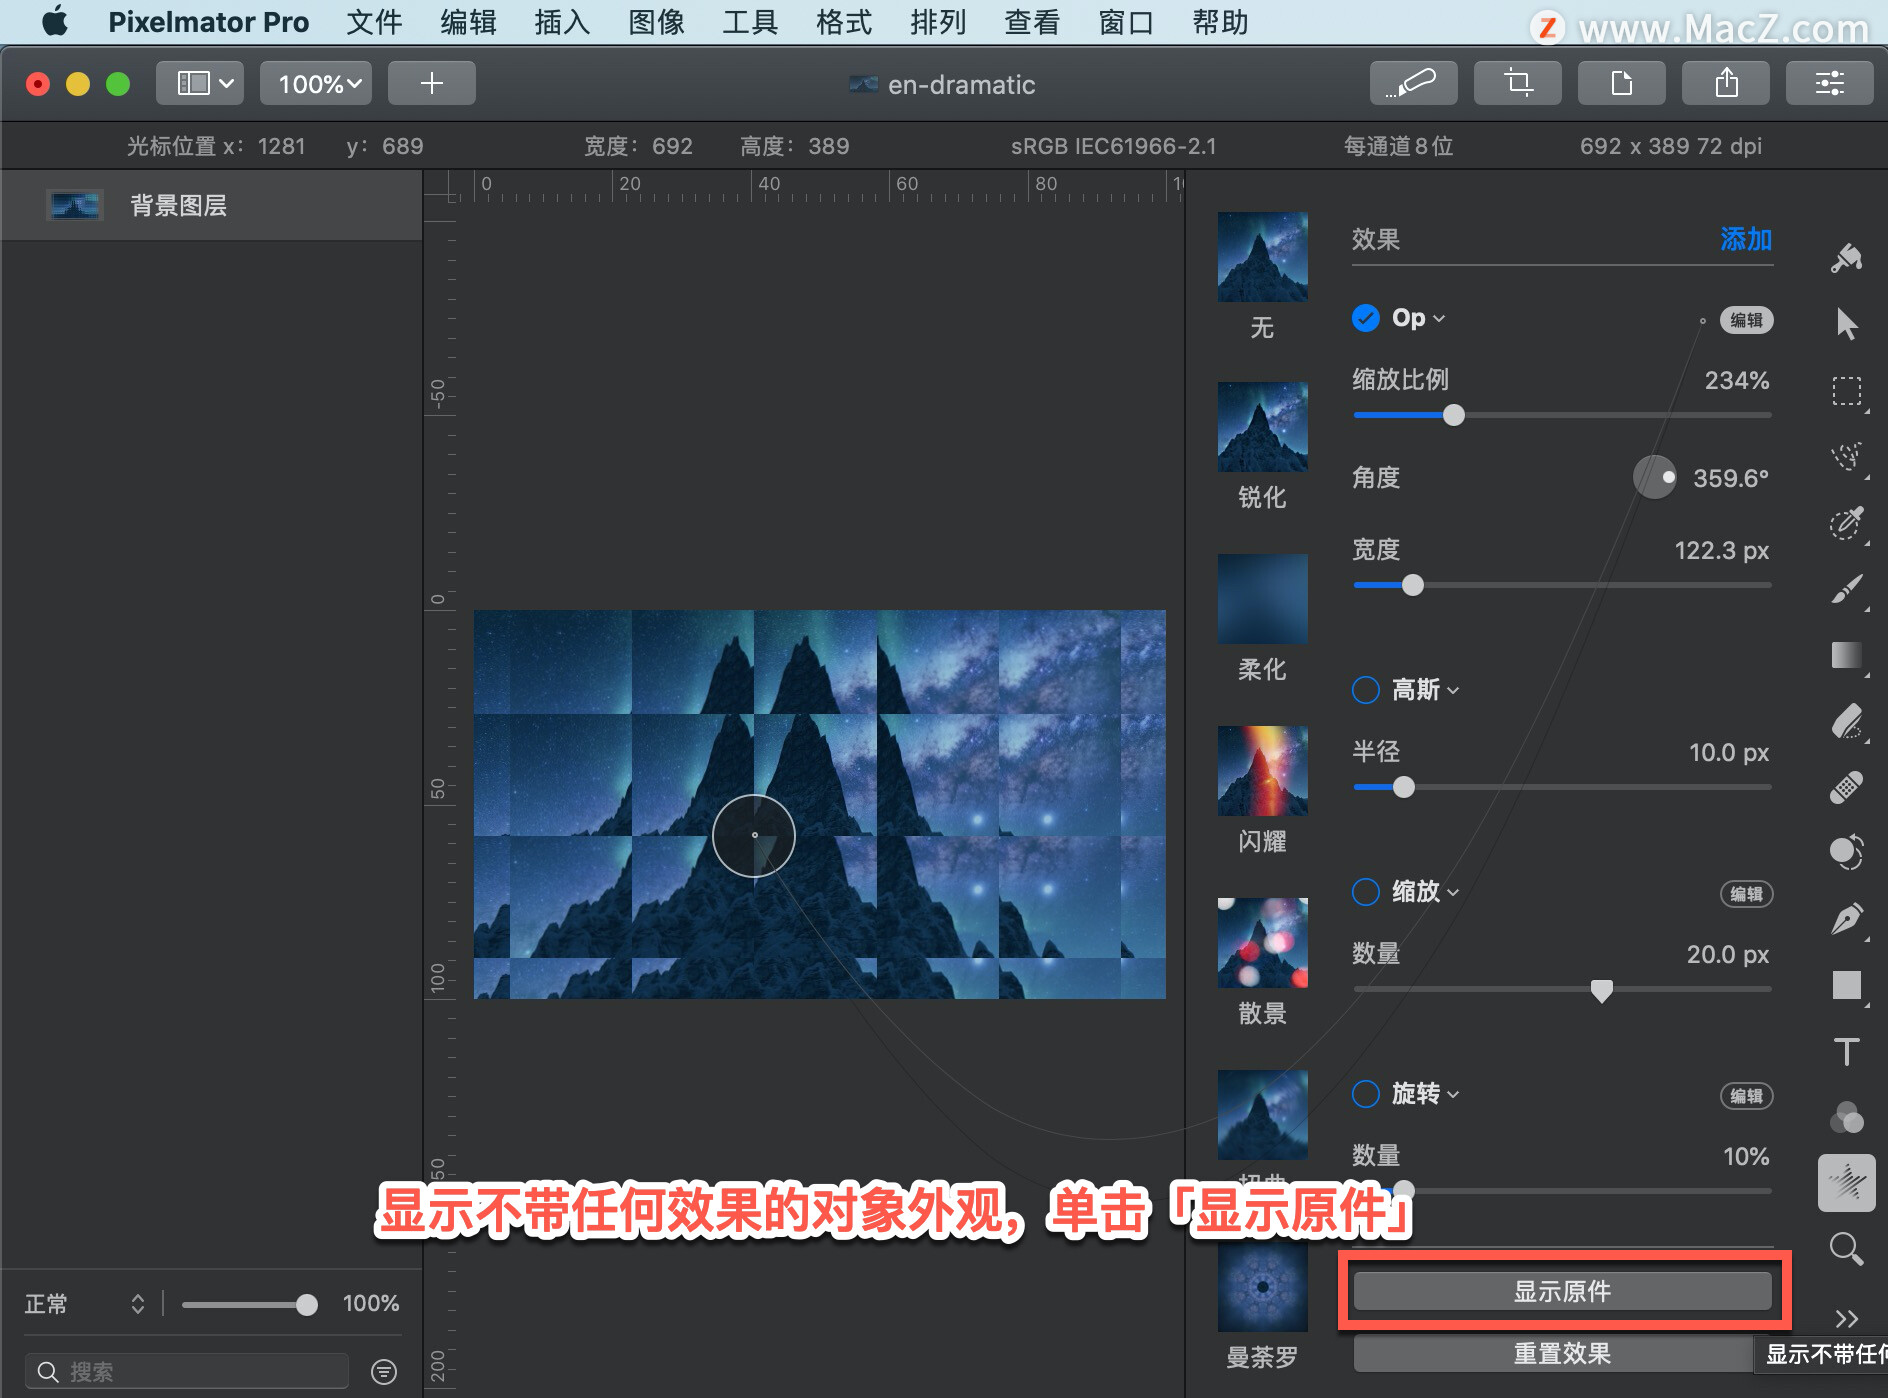
Task: Select the Type text tool
Action: 1846,1051
